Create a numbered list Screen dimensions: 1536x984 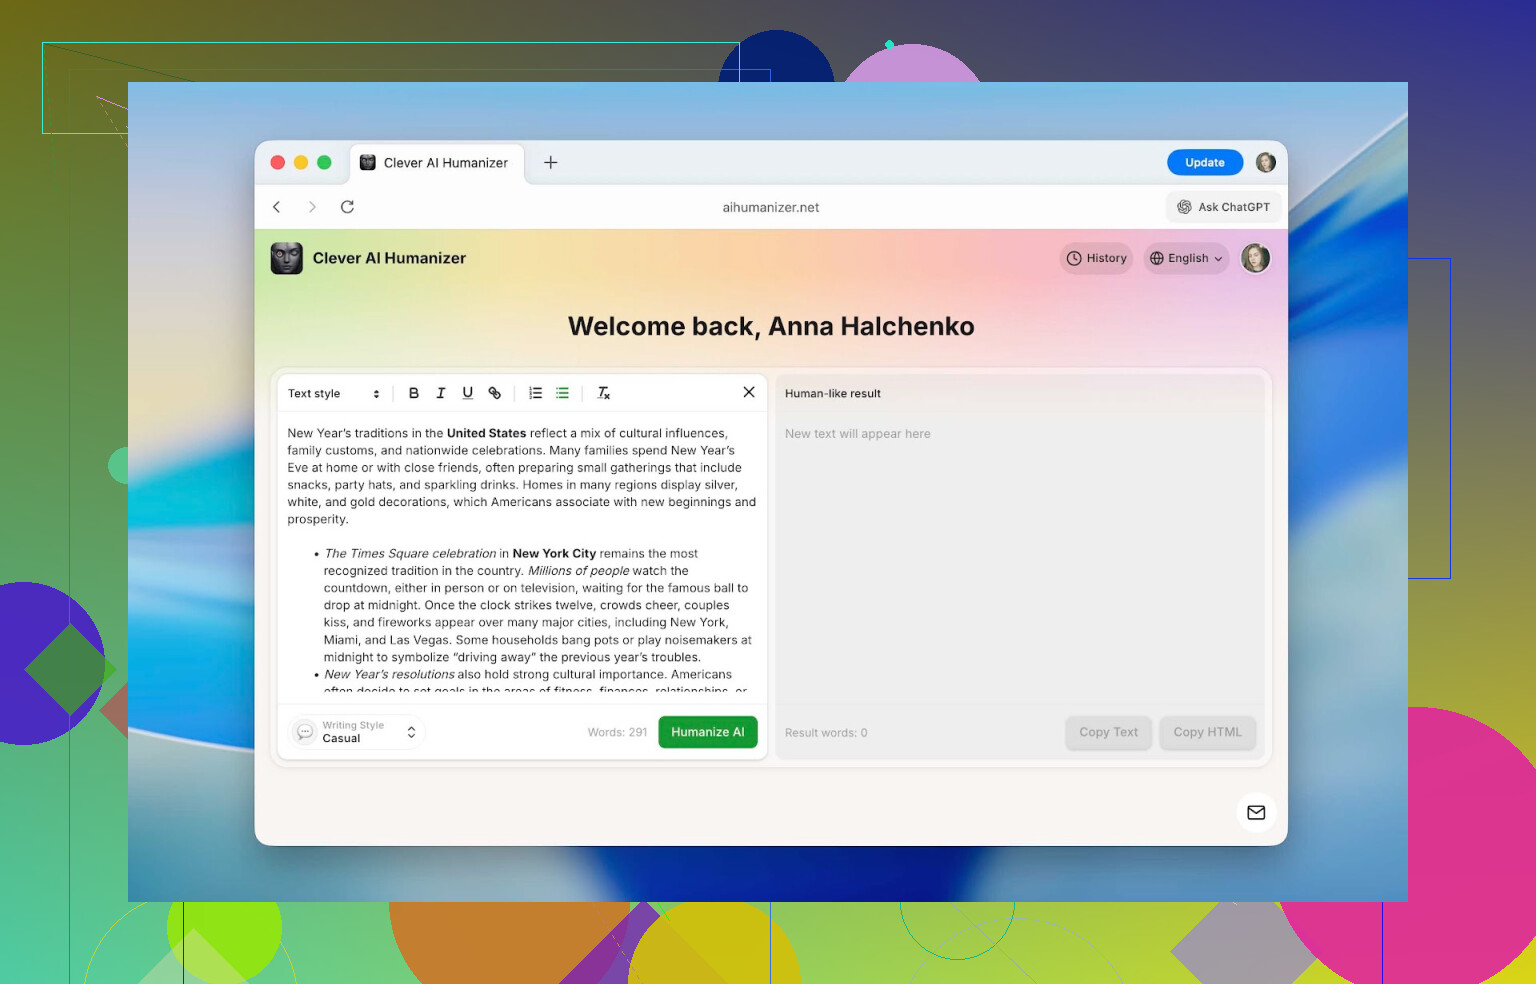click(x=536, y=393)
